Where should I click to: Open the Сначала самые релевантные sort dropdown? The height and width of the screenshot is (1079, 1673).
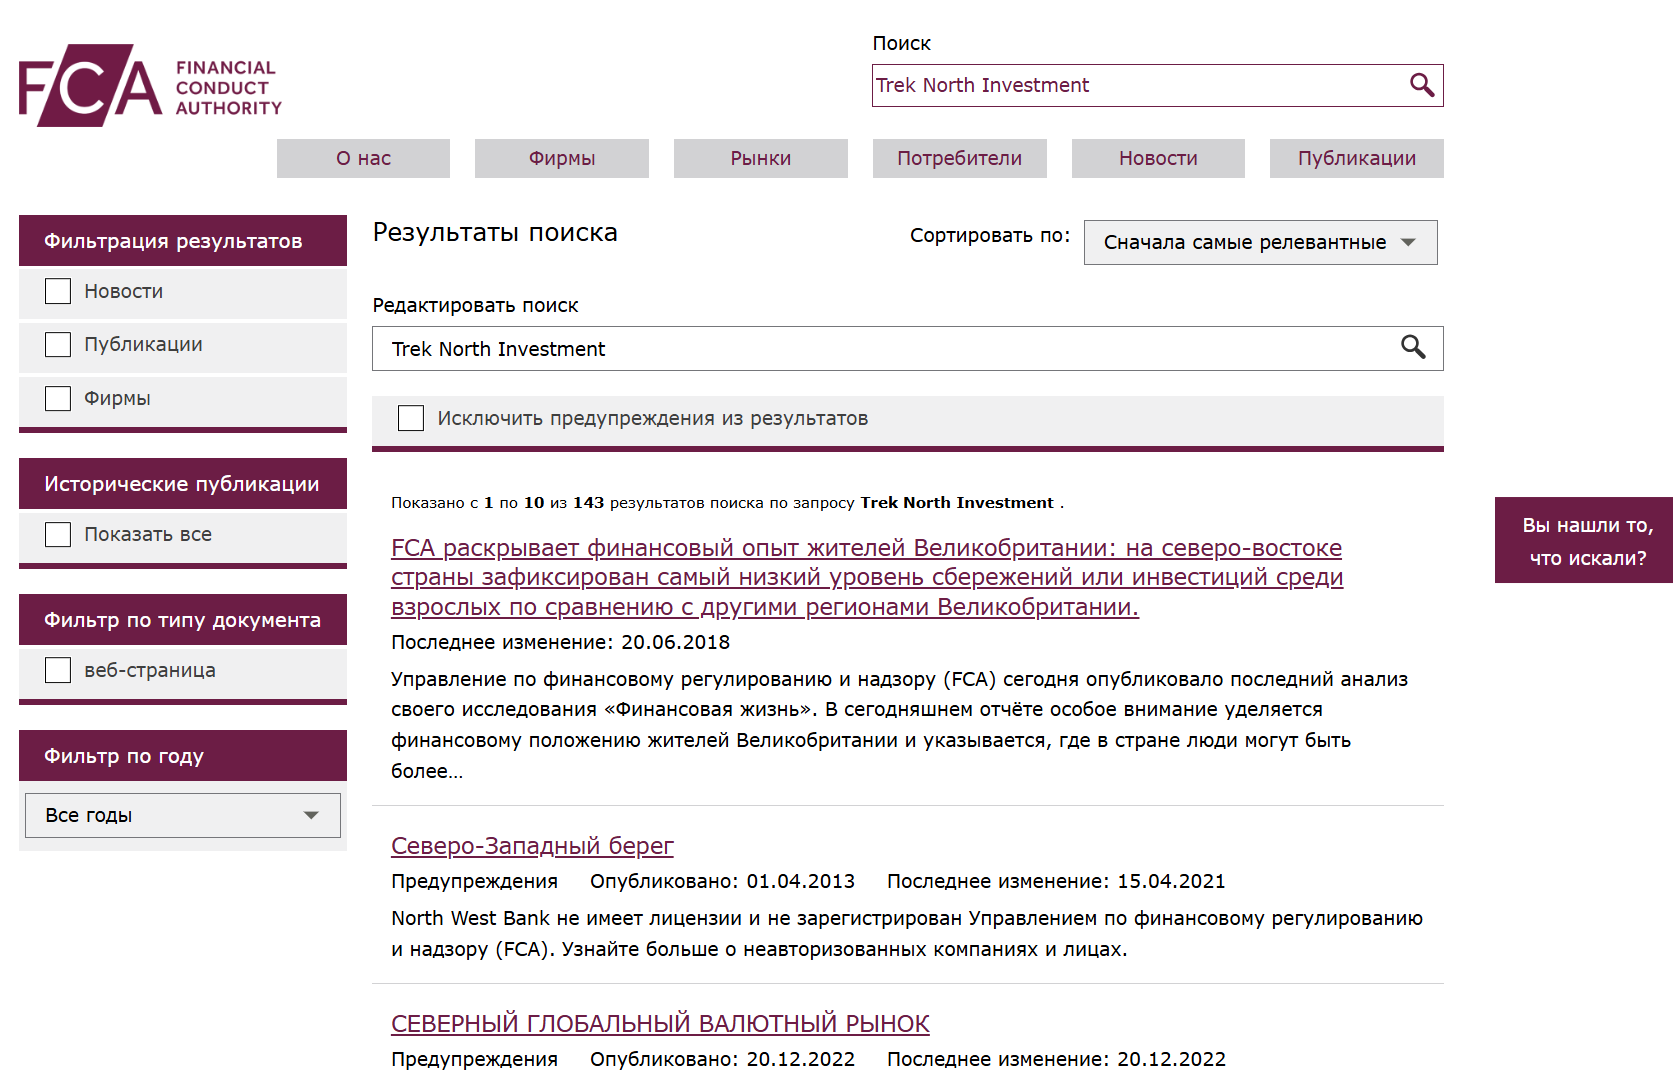tap(1260, 242)
